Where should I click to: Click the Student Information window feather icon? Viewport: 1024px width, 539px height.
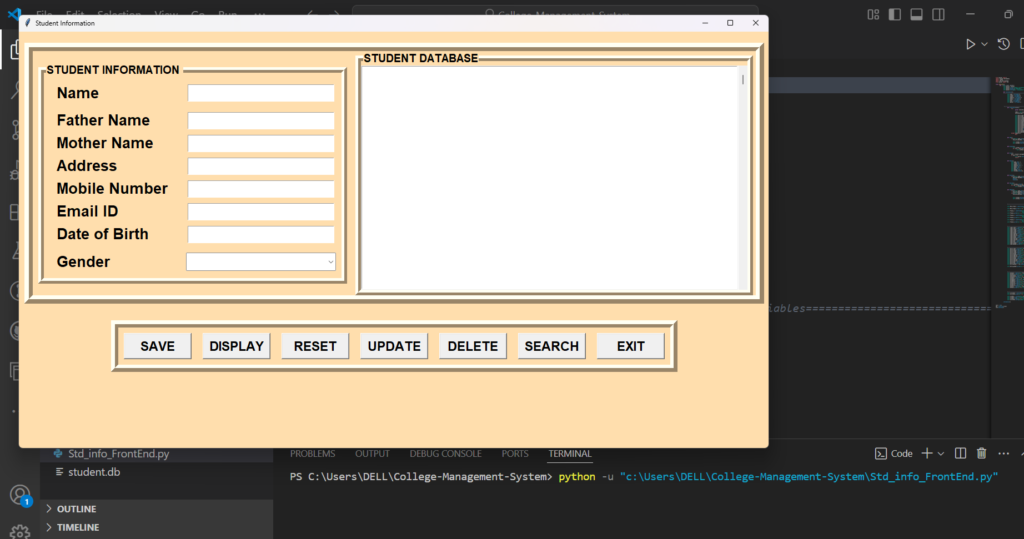27,23
